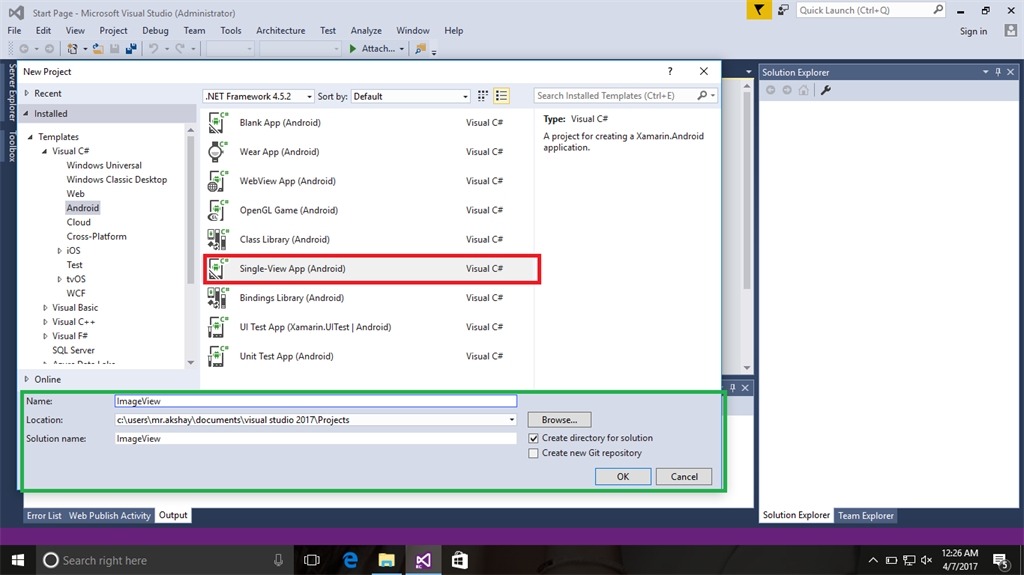Click the New Project toolbar icon
1024x575 pixels.
pos(72,49)
